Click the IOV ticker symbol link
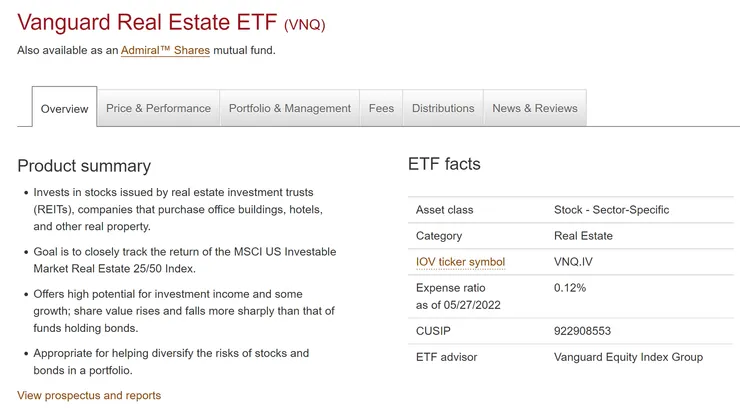This screenshot has height=408, width=740. (460, 262)
